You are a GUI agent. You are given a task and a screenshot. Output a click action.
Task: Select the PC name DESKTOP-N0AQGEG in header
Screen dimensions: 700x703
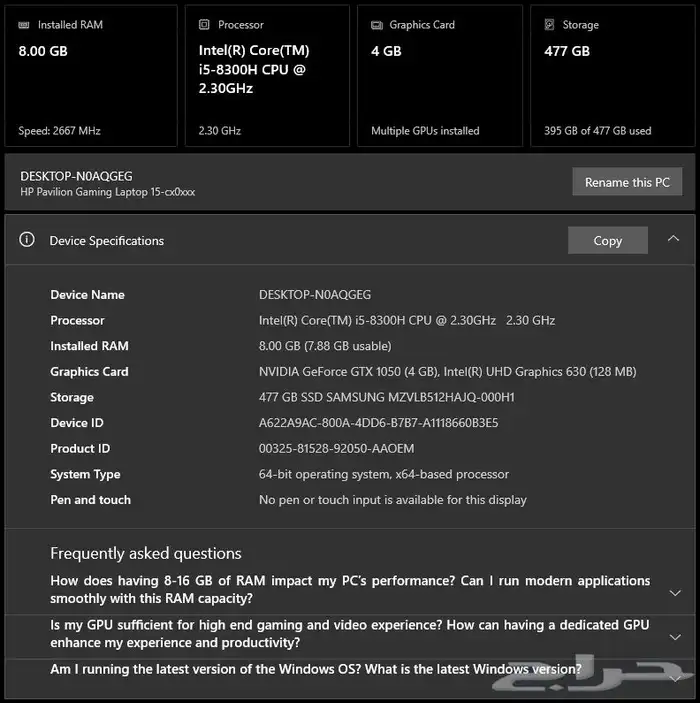(76, 176)
